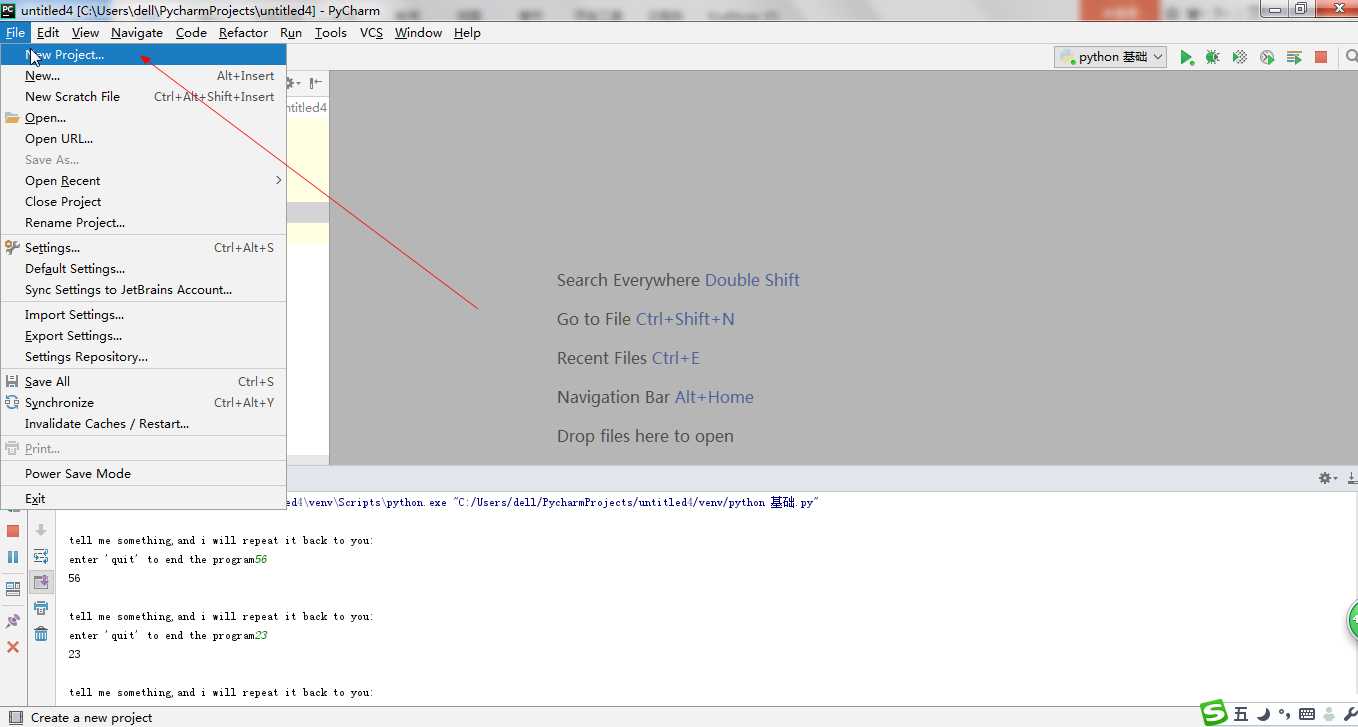This screenshot has height=727, width=1358.
Task: Choose Open... with folder icon
Action: pyautogui.click(x=143, y=118)
